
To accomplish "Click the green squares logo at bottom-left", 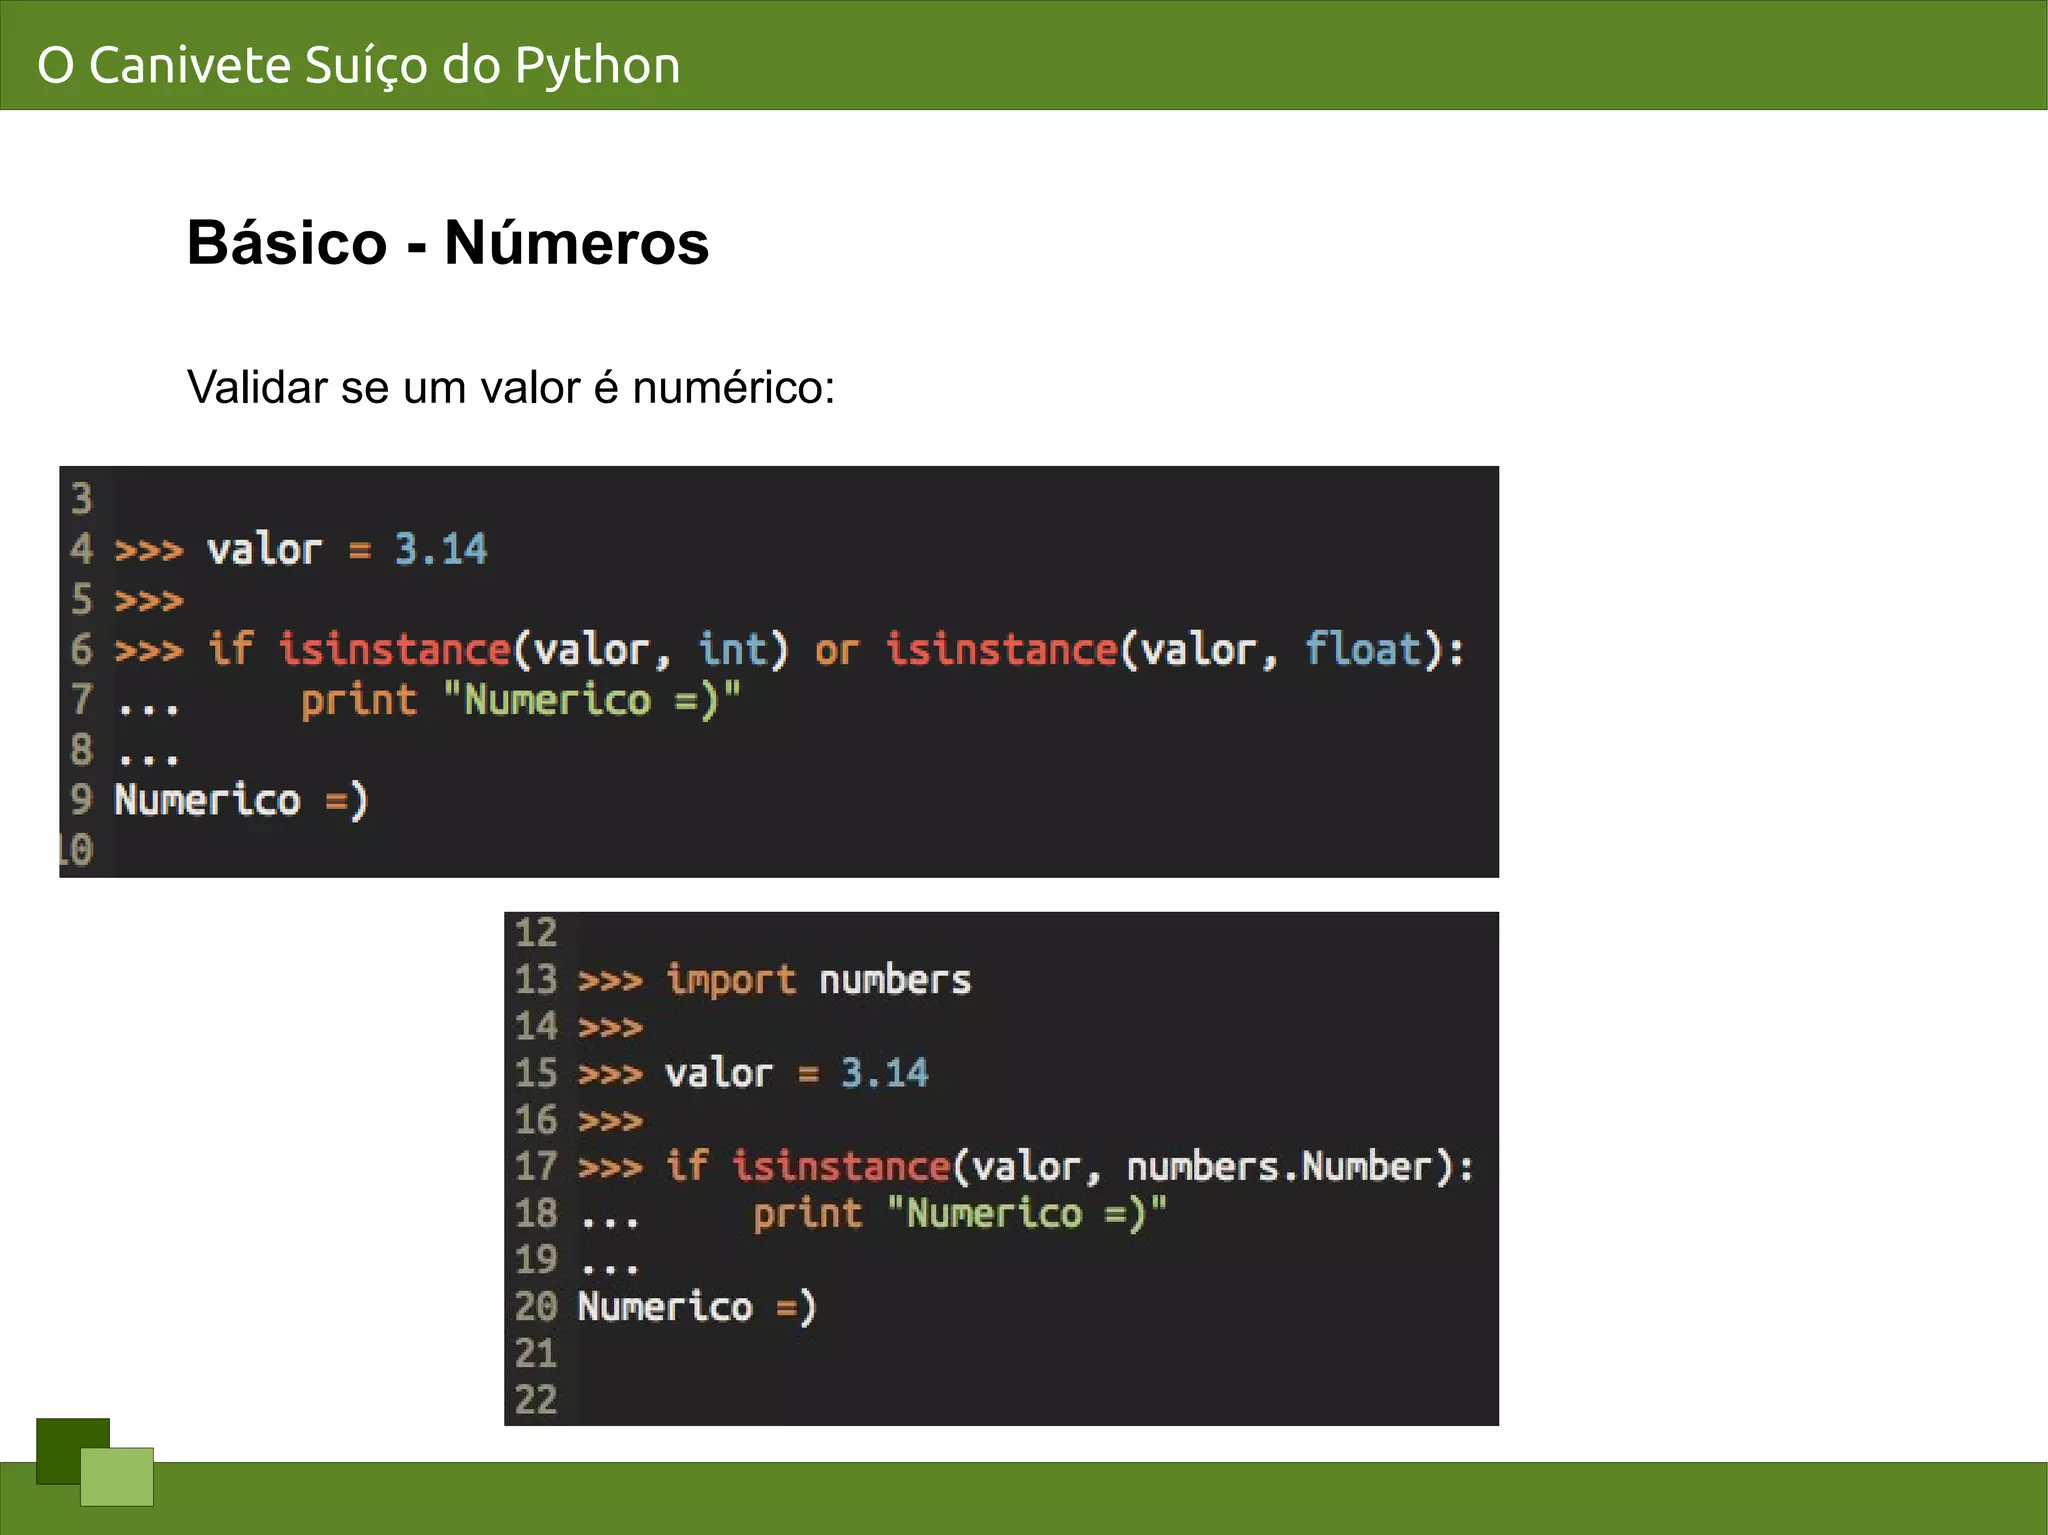I will 95,1462.
